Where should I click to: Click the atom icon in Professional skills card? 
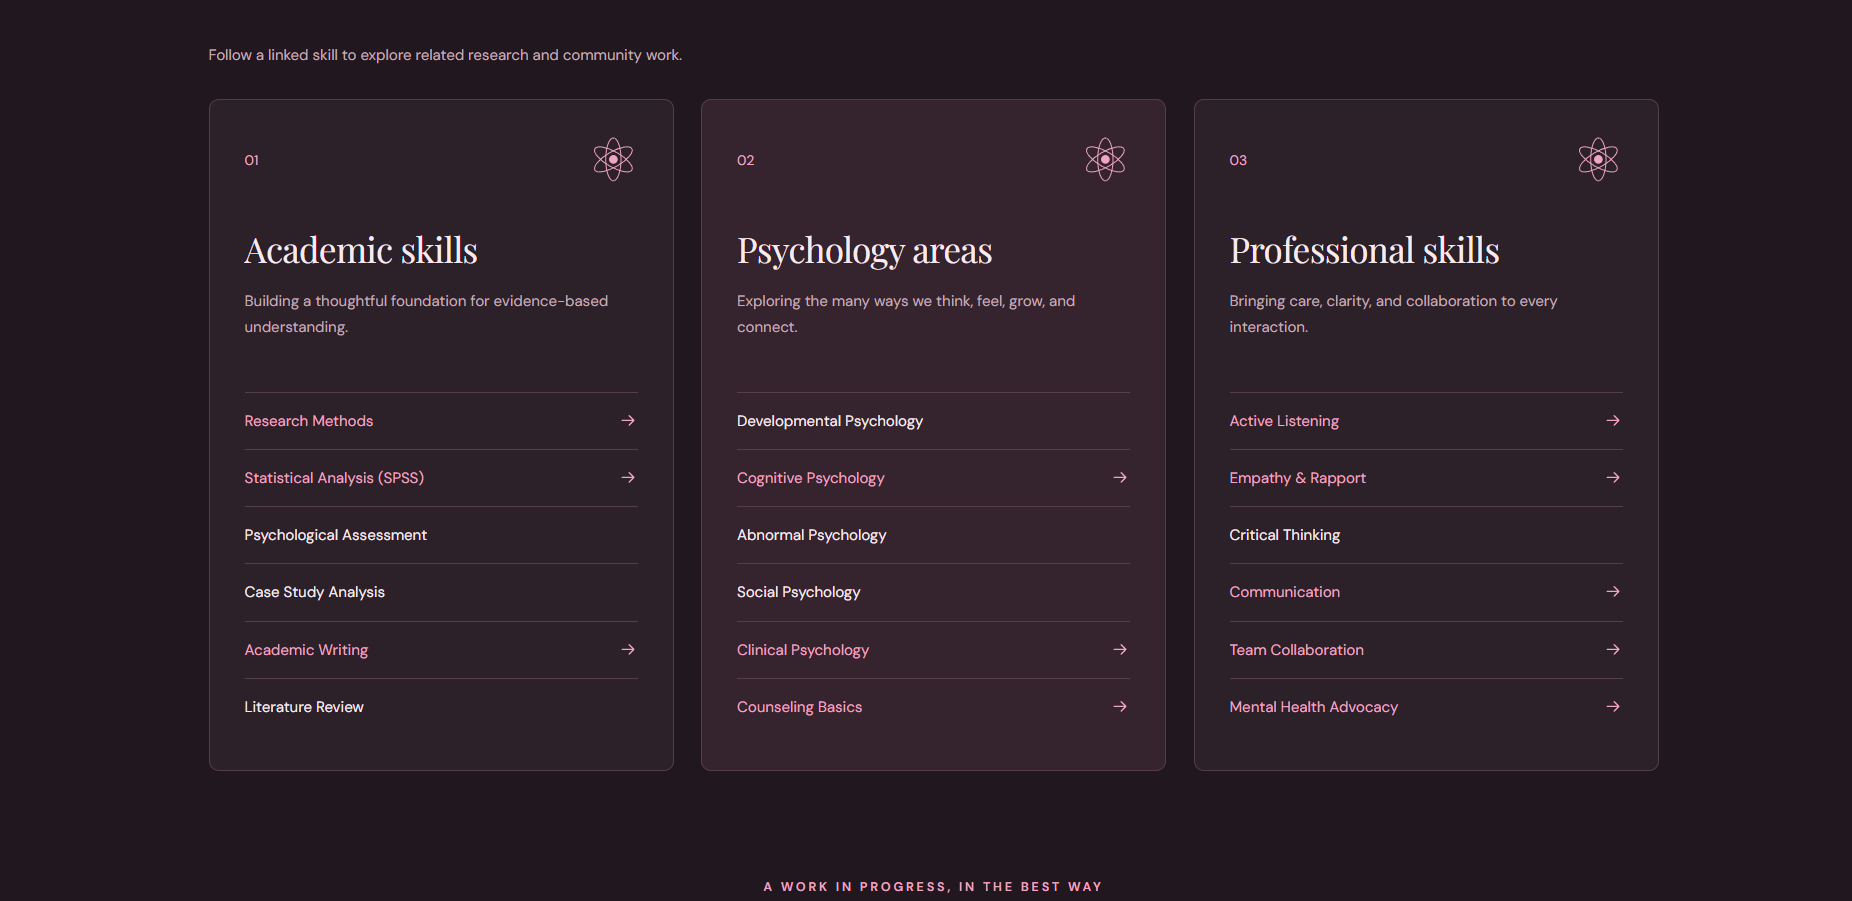(x=1598, y=159)
